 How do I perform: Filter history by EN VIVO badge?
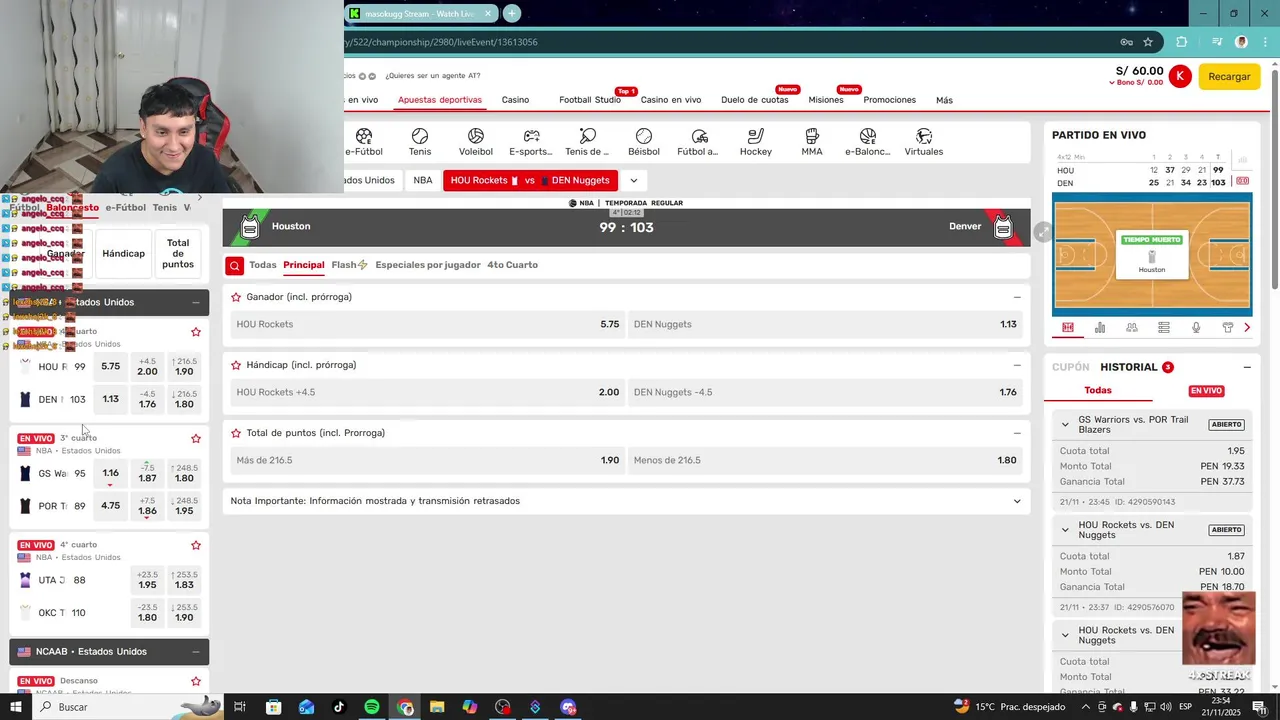pos(1206,391)
